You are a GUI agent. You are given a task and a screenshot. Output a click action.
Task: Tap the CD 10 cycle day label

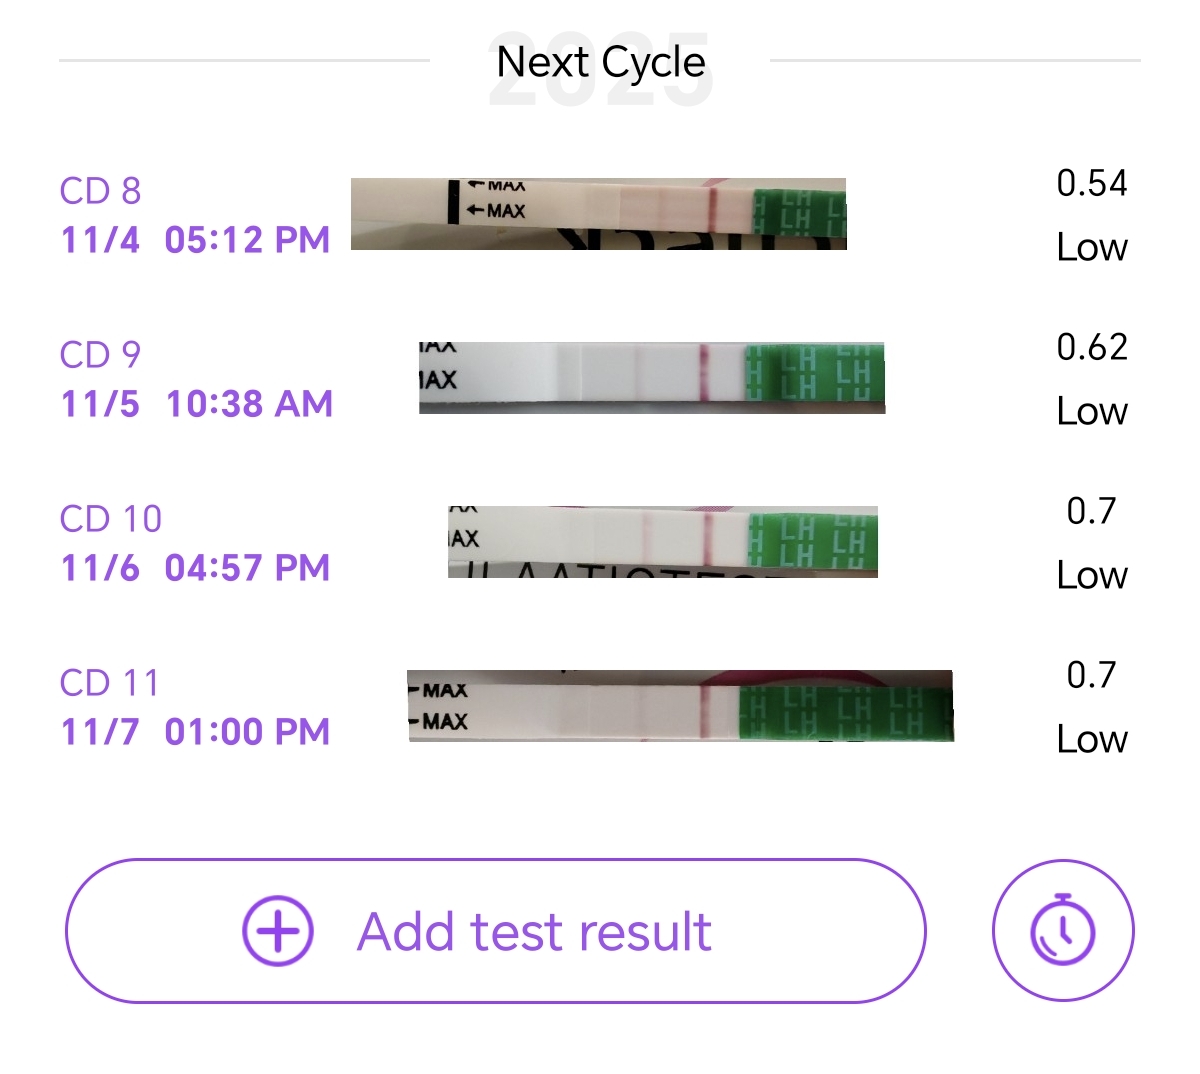110,519
